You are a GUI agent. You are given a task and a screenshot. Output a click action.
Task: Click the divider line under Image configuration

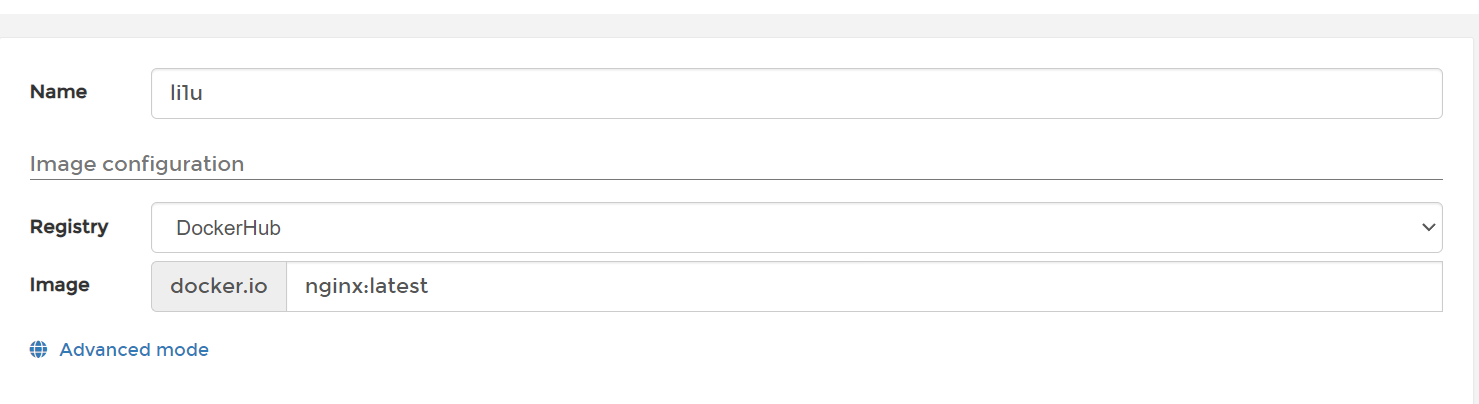point(736,179)
